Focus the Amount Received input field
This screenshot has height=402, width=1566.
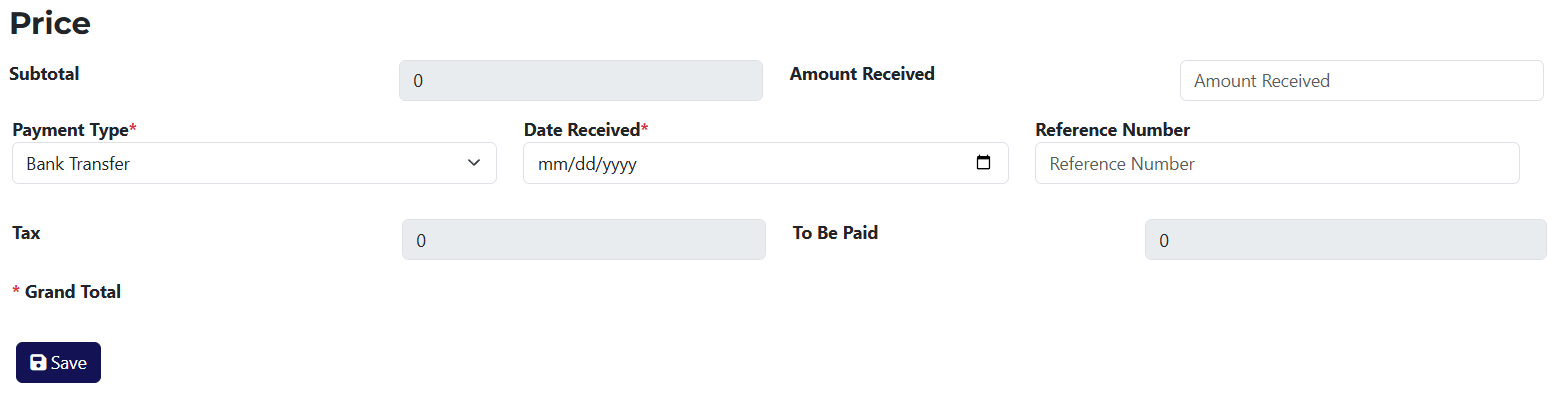click(1361, 81)
